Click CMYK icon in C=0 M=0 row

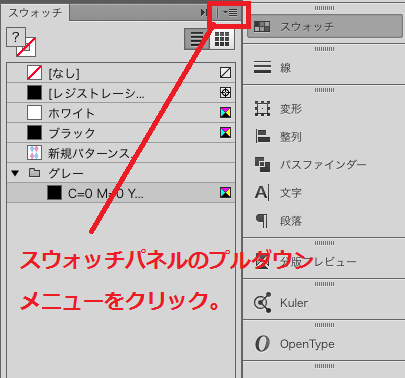point(225,193)
